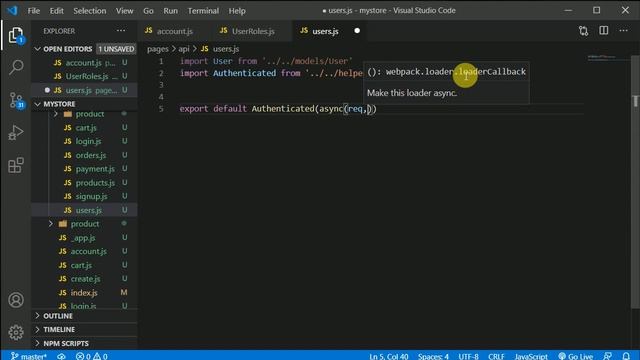Expand the product folder below users.js
The height and width of the screenshot is (360, 640).
tap(84, 224)
